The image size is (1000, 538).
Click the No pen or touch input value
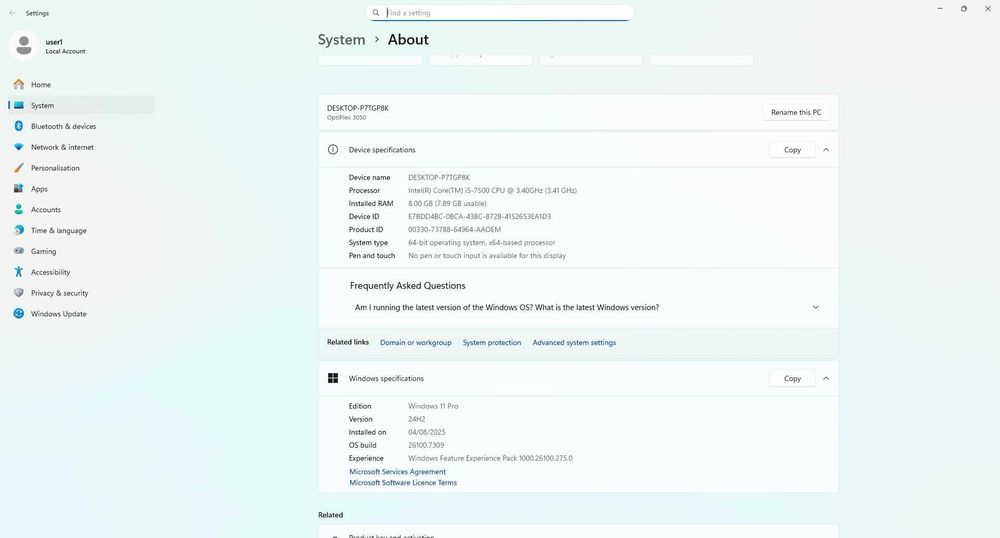tap(487, 256)
